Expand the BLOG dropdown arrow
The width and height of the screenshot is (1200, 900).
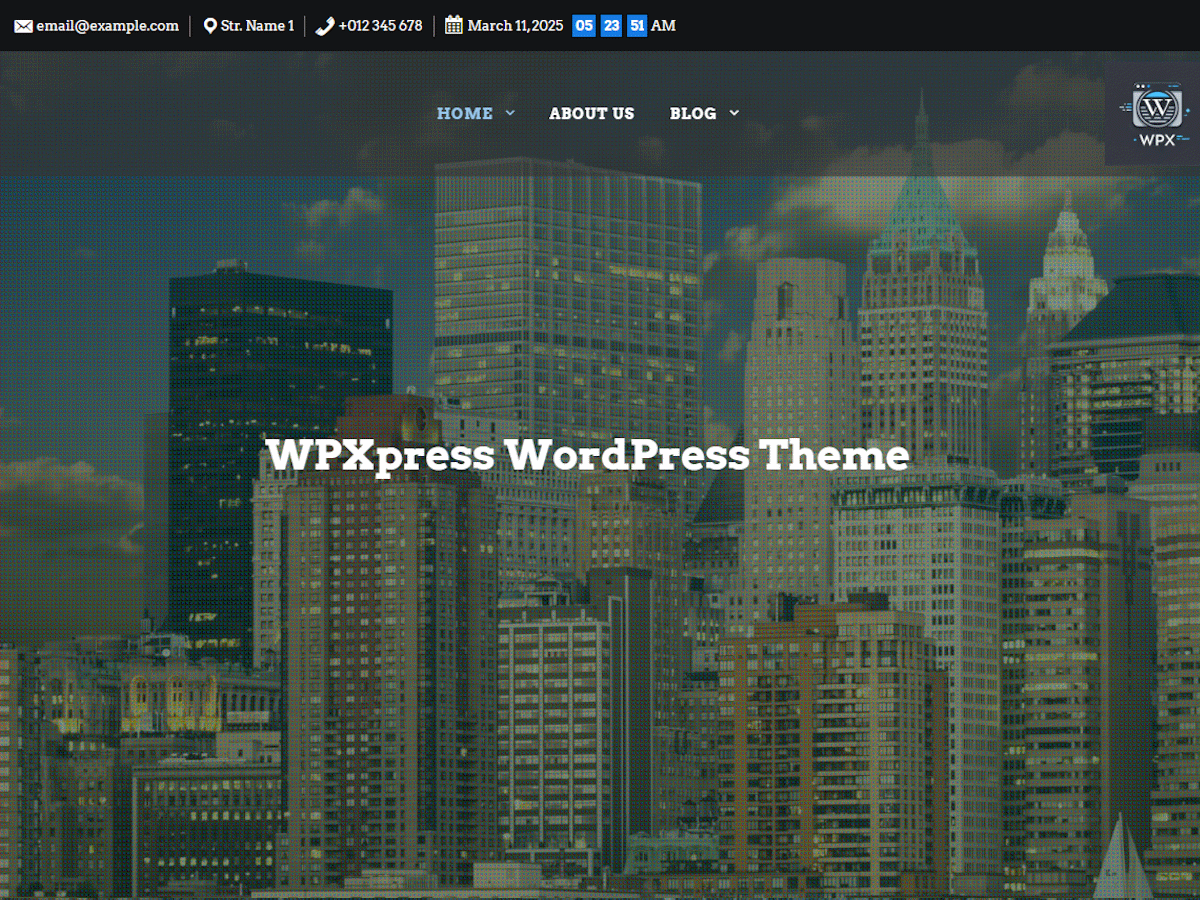(x=734, y=113)
